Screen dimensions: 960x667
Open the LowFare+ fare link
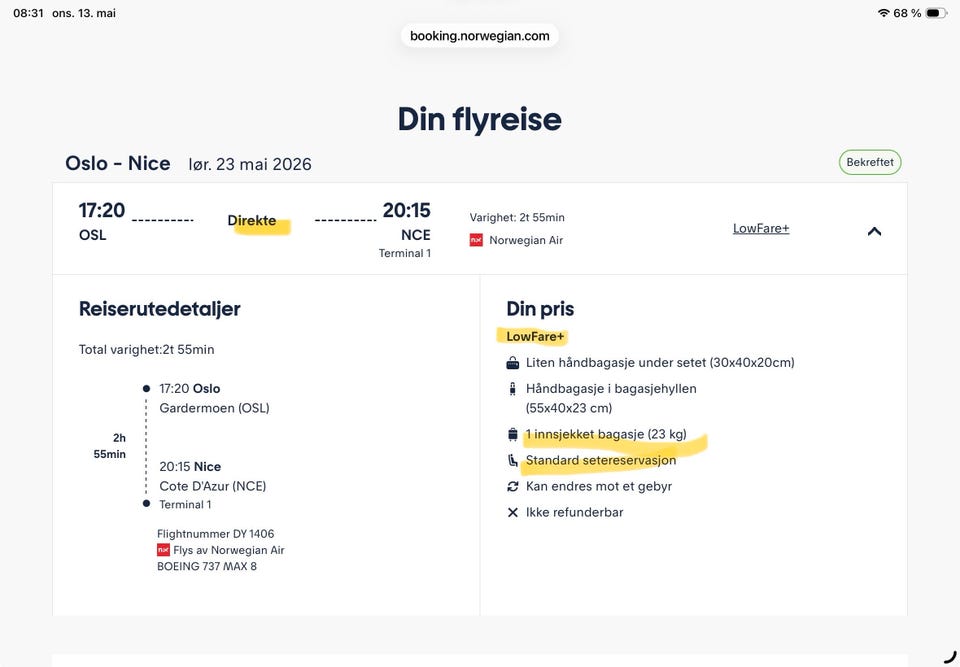point(761,228)
